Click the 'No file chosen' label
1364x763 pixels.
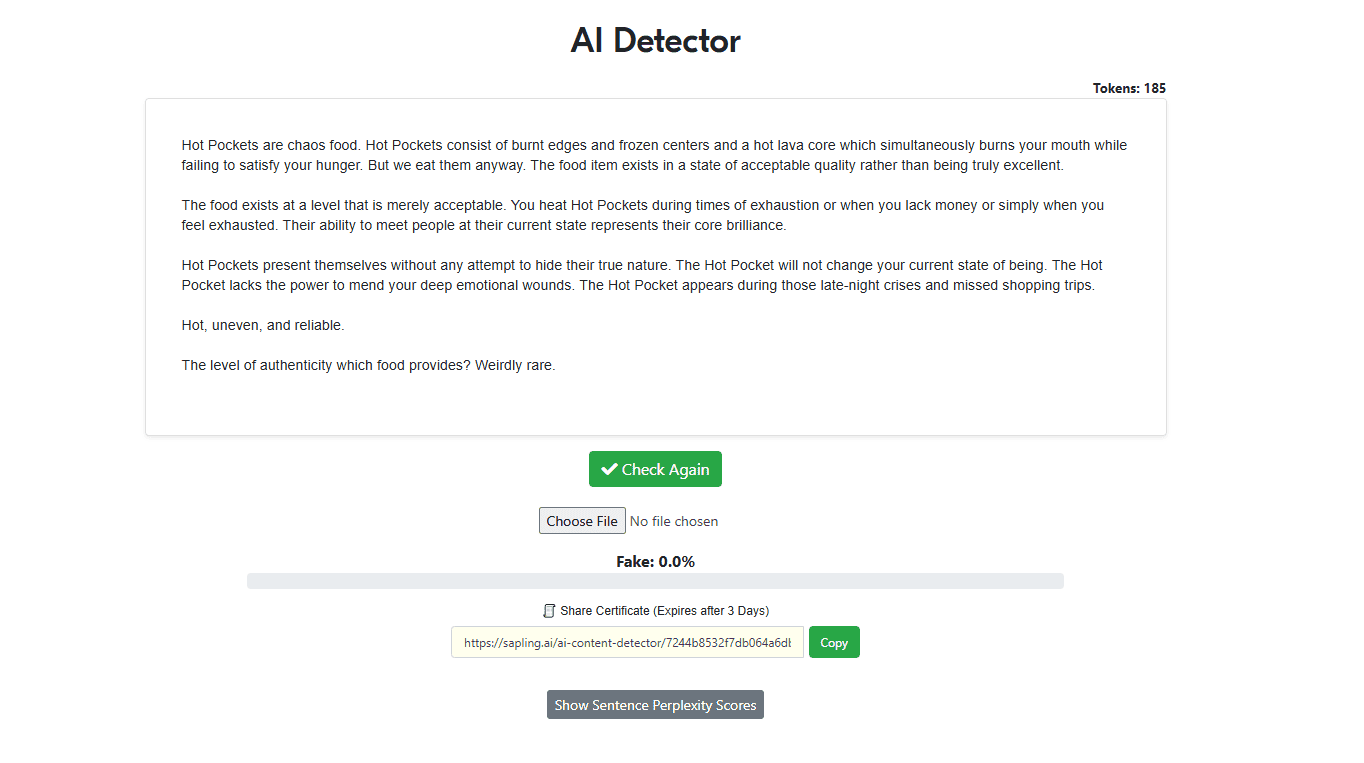[x=674, y=521]
